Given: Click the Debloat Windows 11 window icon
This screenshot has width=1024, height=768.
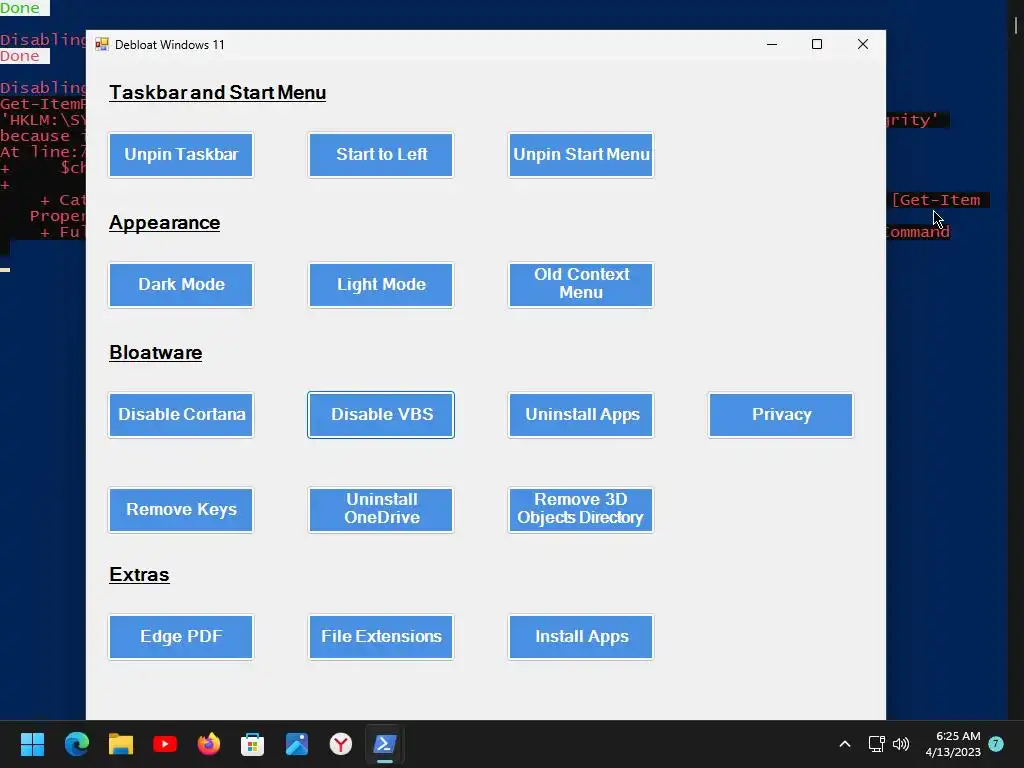Looking at the screenshot, I should [x=102, y=44].
